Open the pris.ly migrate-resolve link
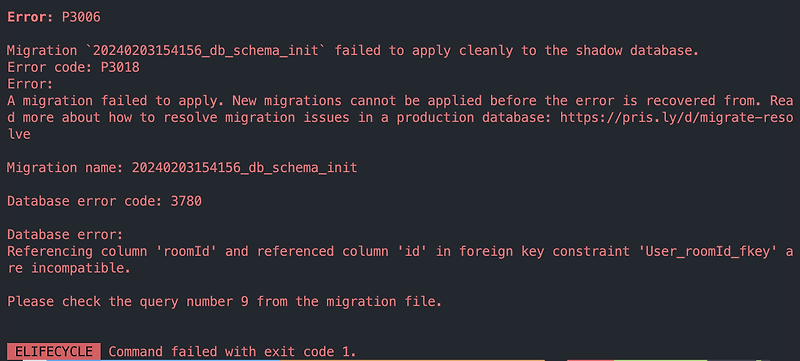The width and height of the screenshot is (800, 361). (677, 118)
